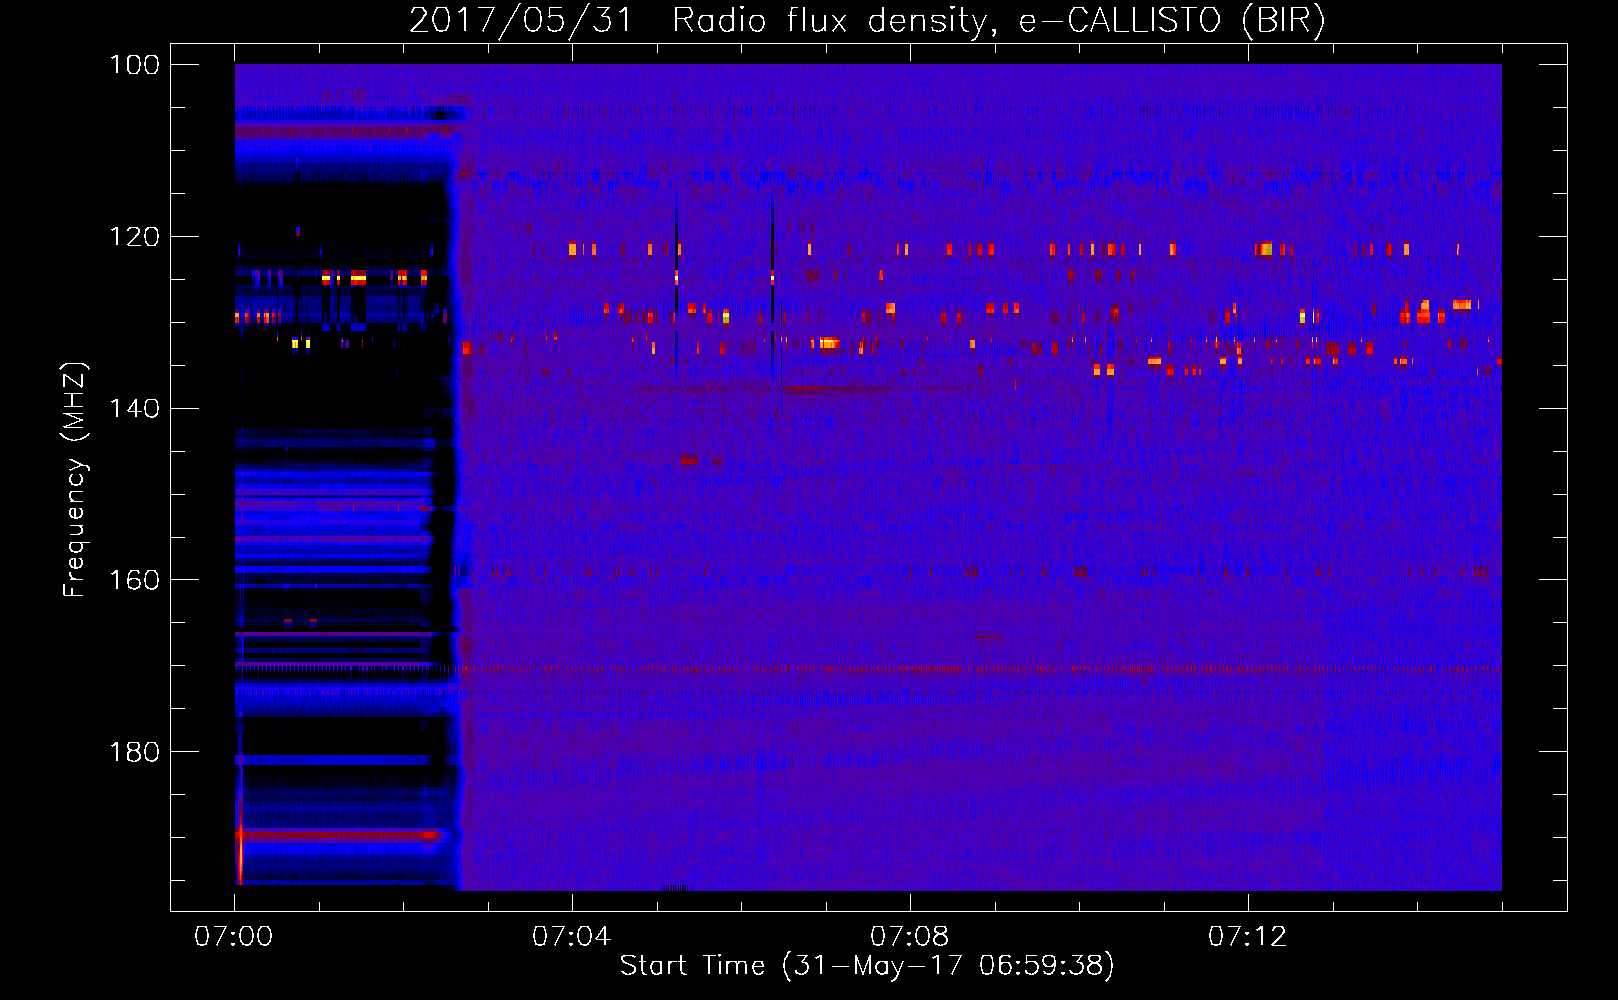Click the time tick label "07:04"
The image size is (1618, 1000).
(572, 937)
